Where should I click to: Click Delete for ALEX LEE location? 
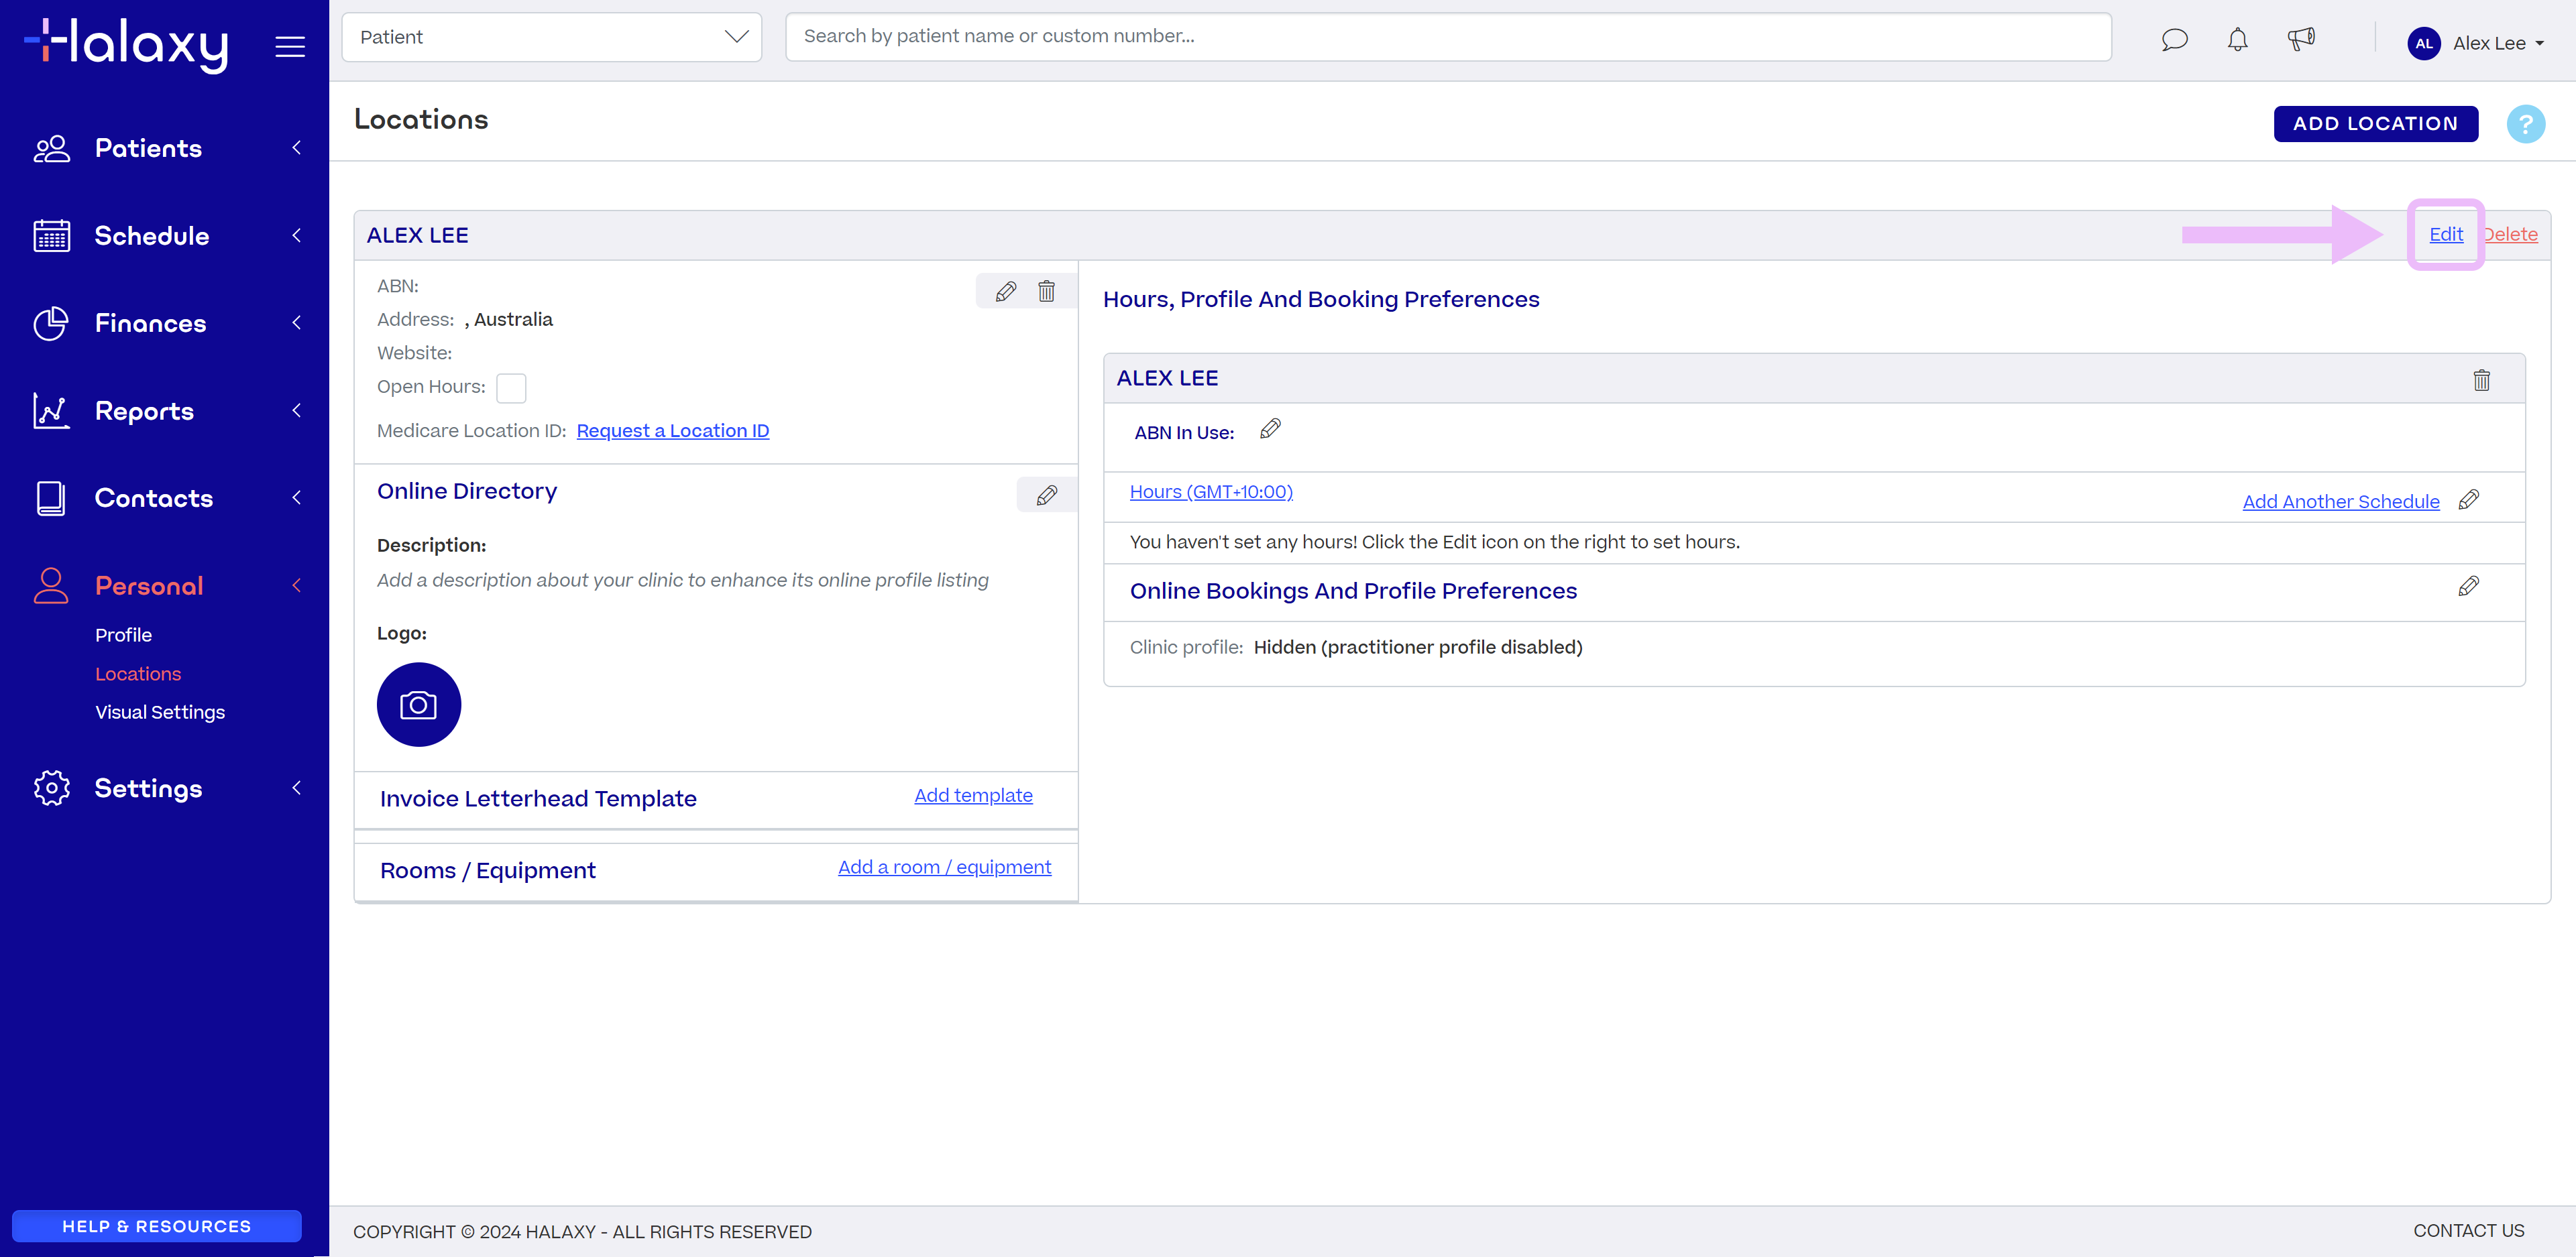pos(2510,234)
